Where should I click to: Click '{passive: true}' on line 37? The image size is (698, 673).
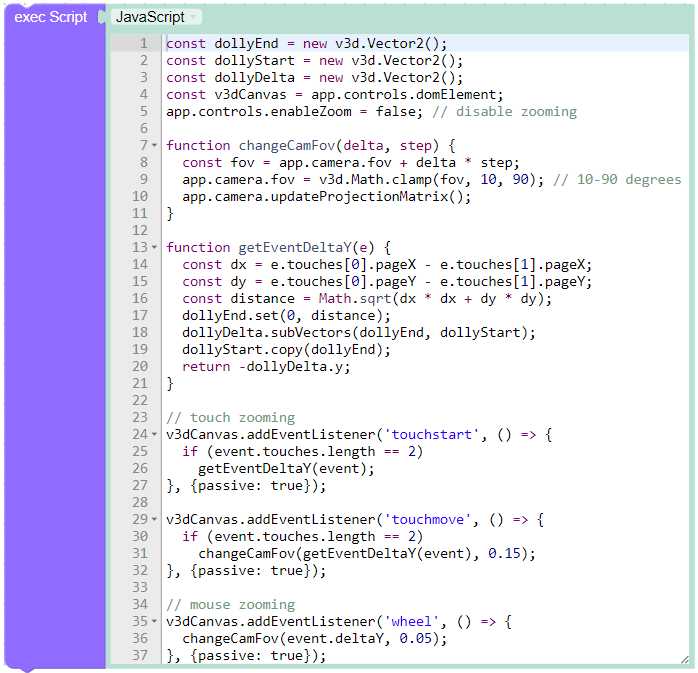pyautogui.click(x=250, y=655)
